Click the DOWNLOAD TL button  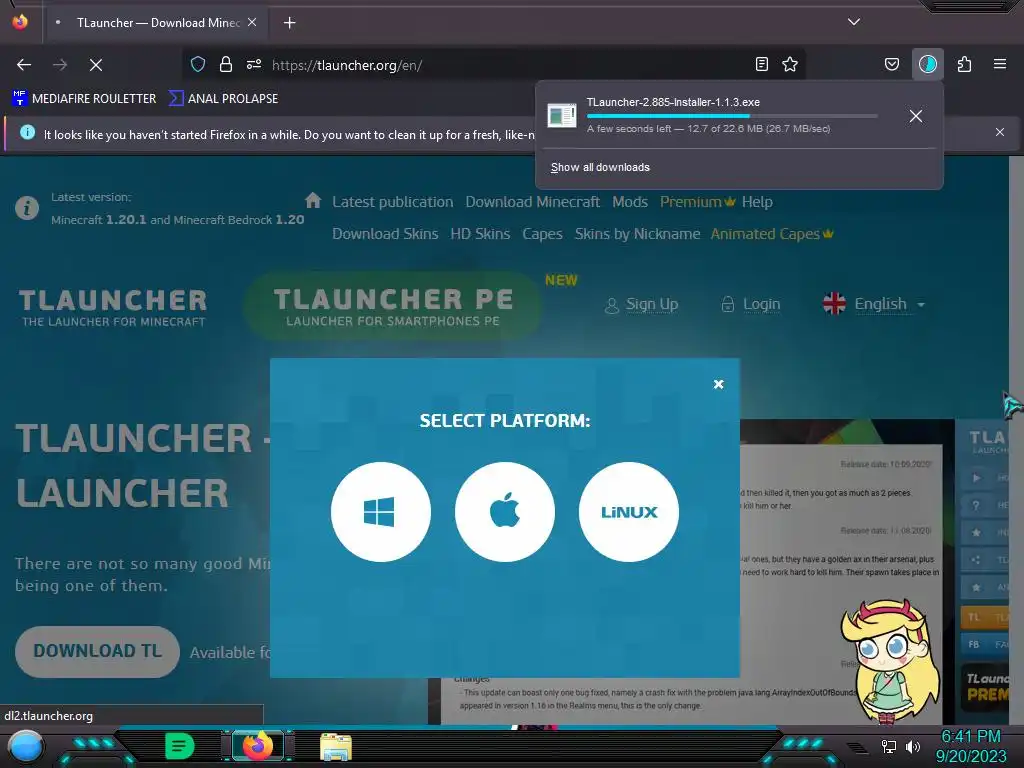[x=97, y=651]
